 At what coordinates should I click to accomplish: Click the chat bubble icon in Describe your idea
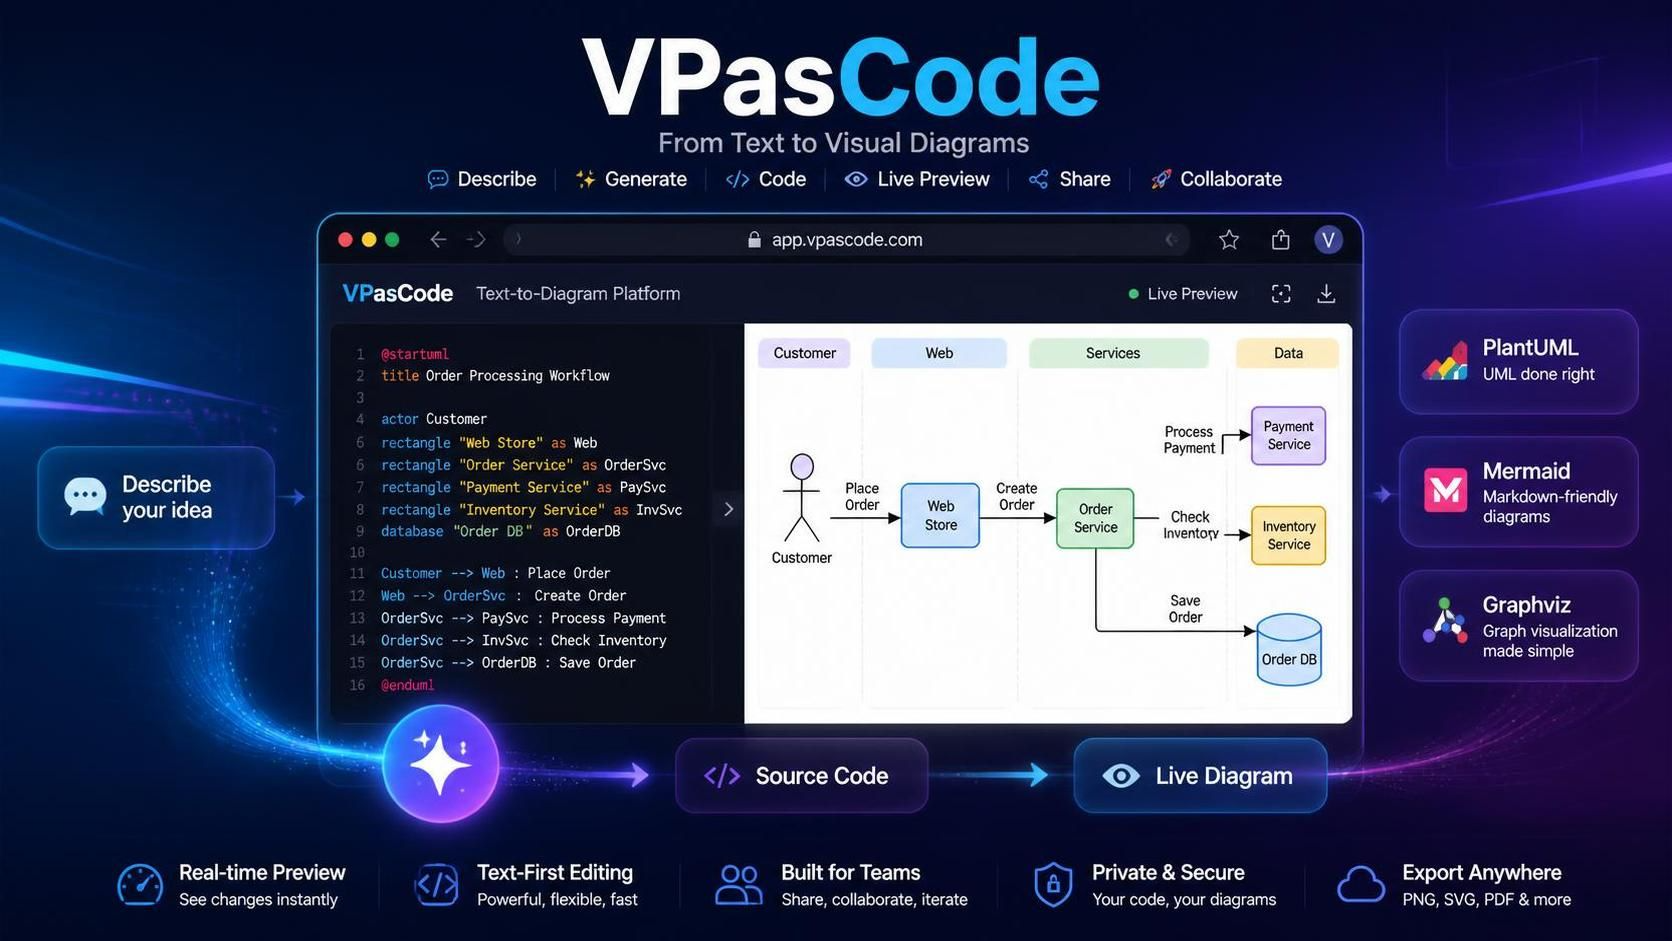click(85, 496)
